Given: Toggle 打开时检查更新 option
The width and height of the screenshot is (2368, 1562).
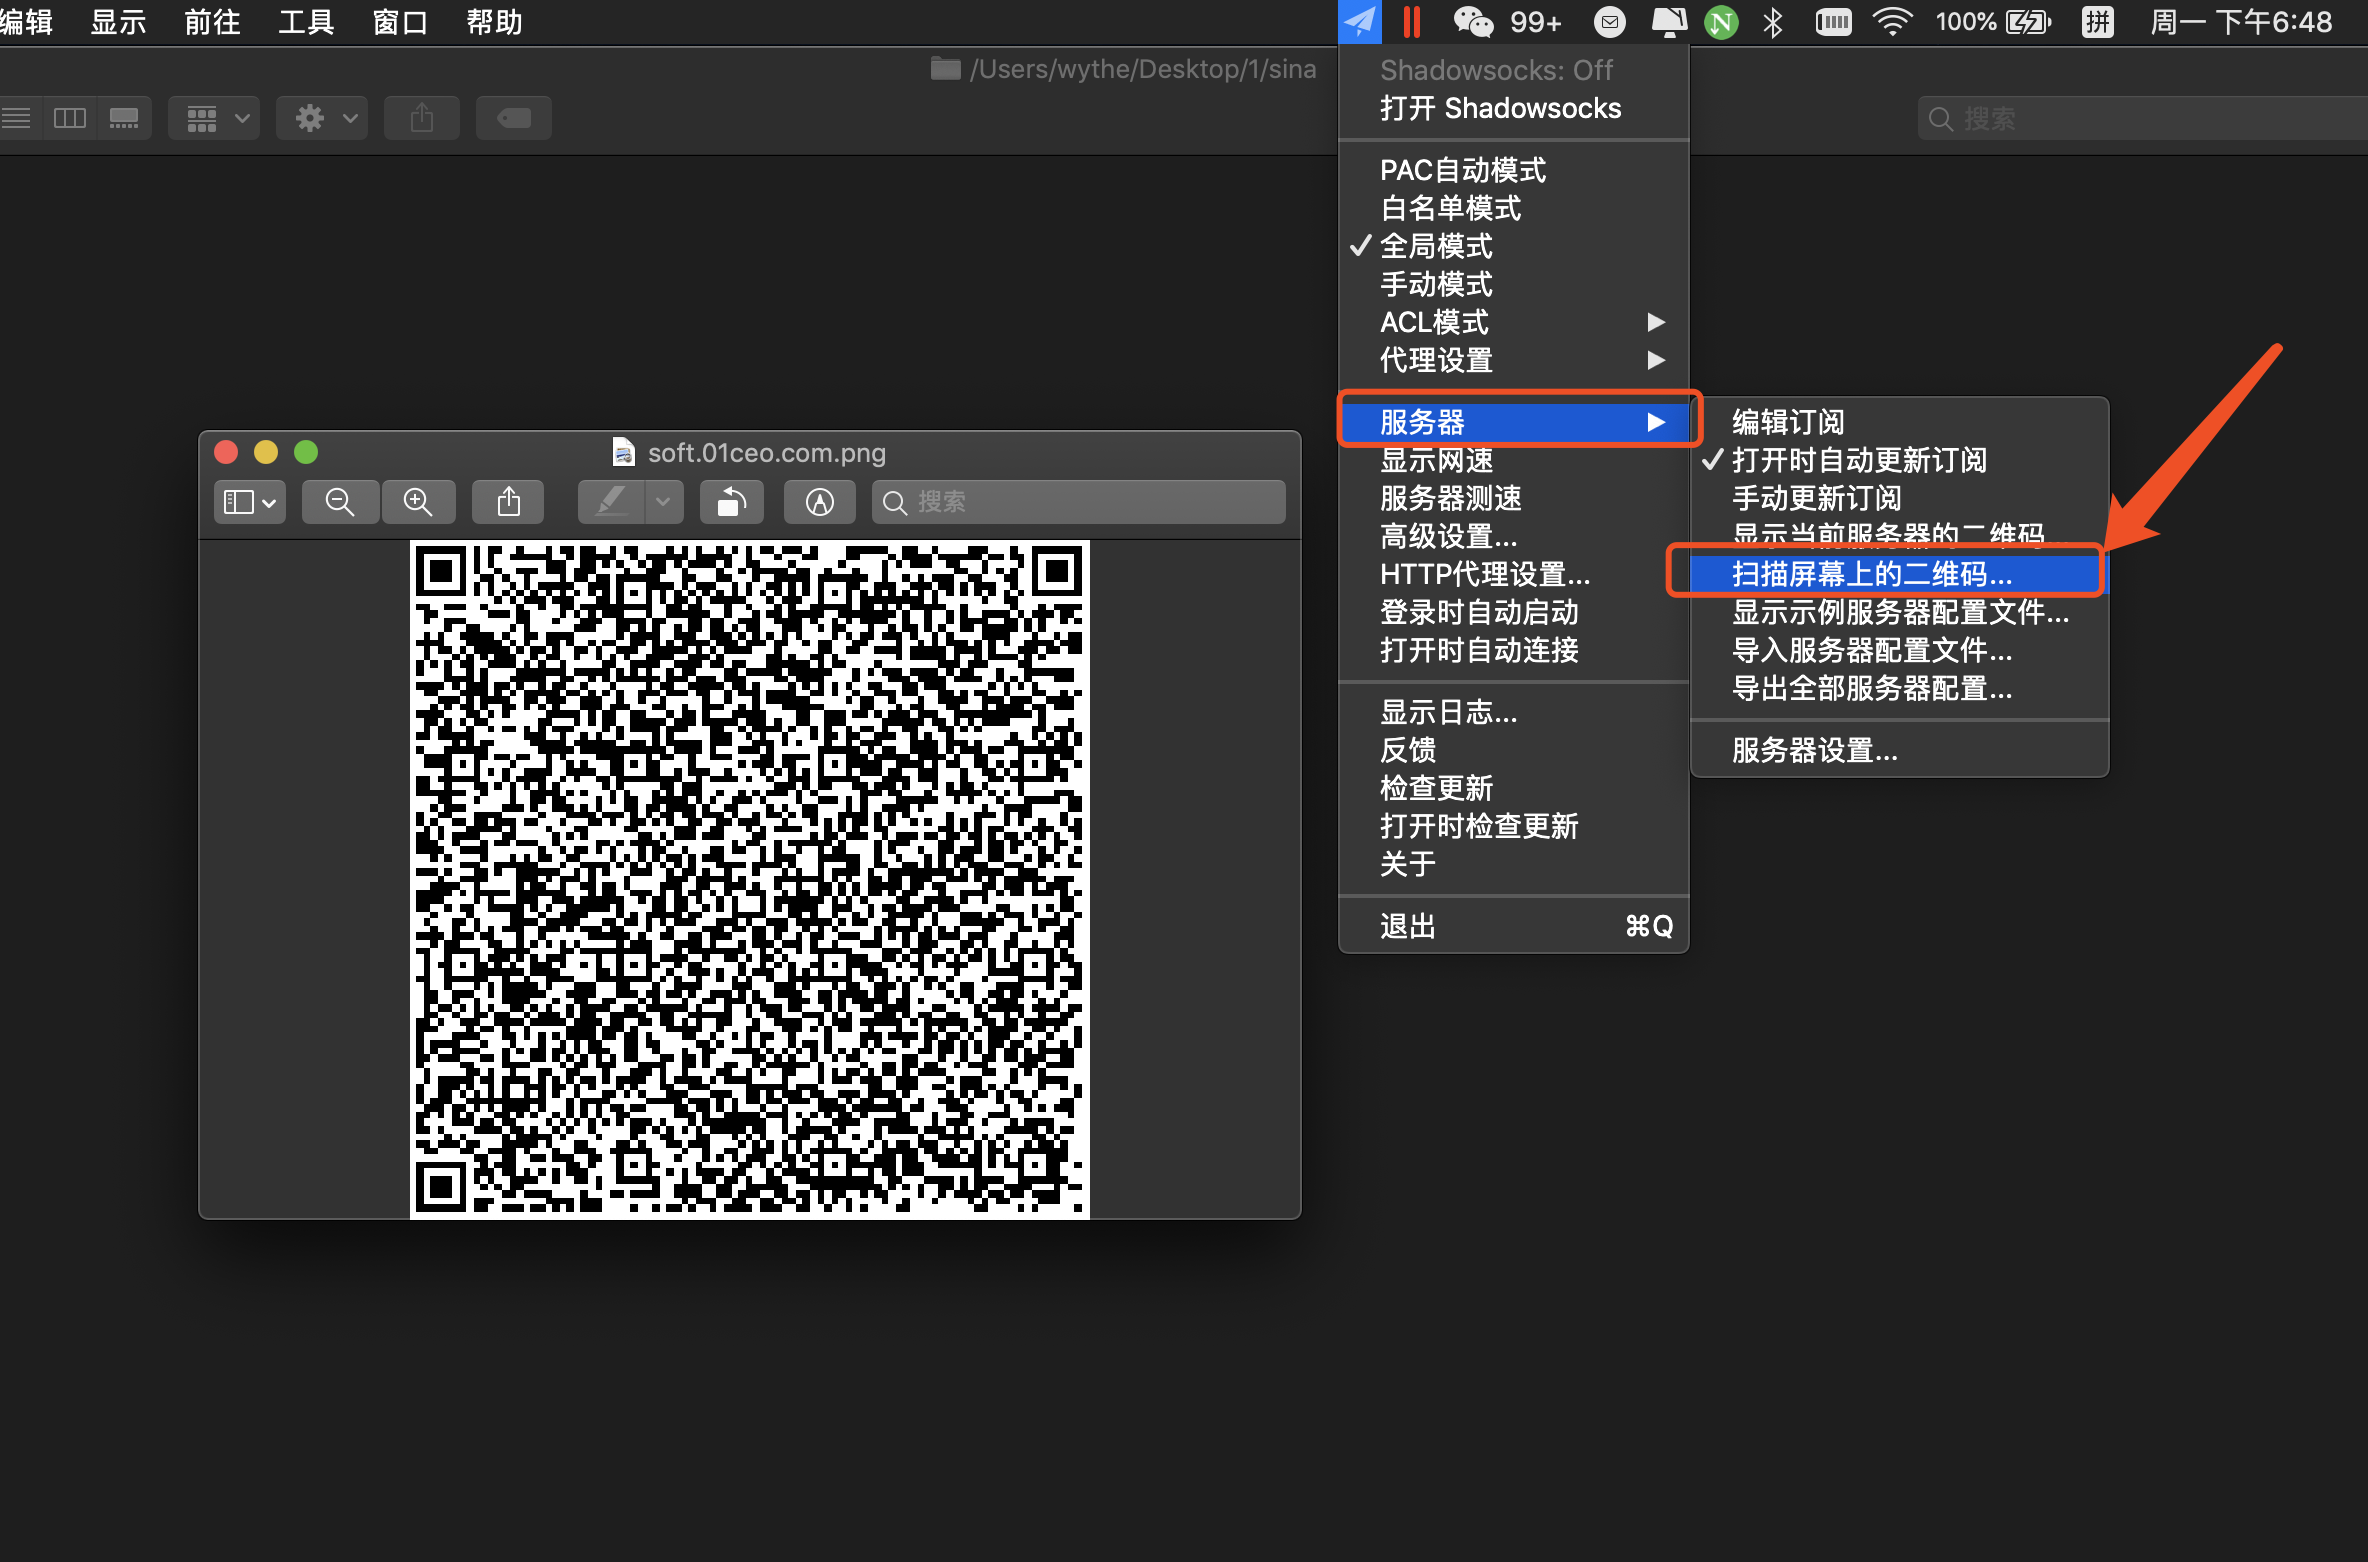Looking at the screenshot, I should click(x=1514, y=826).
